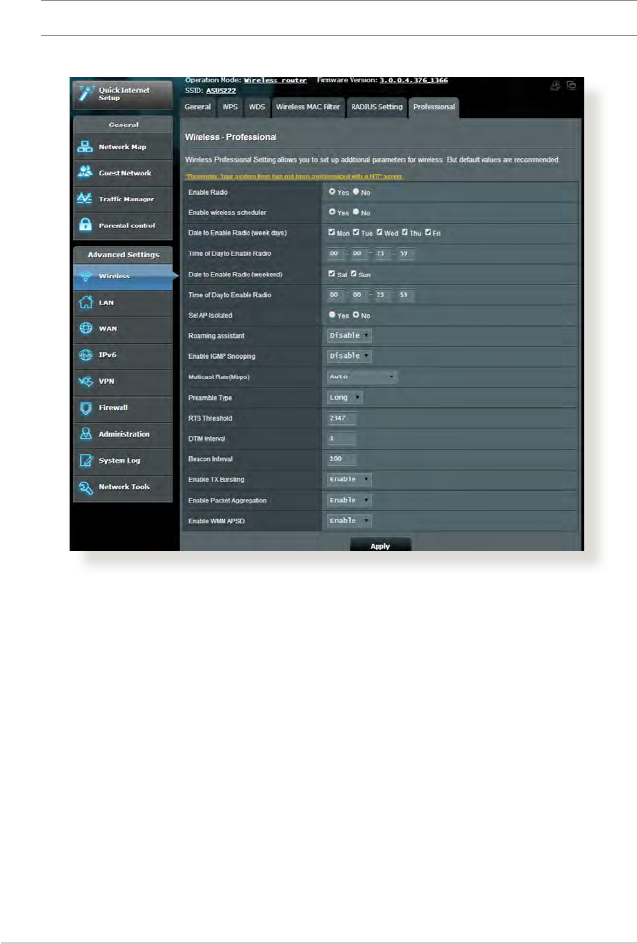Set Enable Radio to No
Viewport: 637px width, 944px height.
[x=356, y=191]
